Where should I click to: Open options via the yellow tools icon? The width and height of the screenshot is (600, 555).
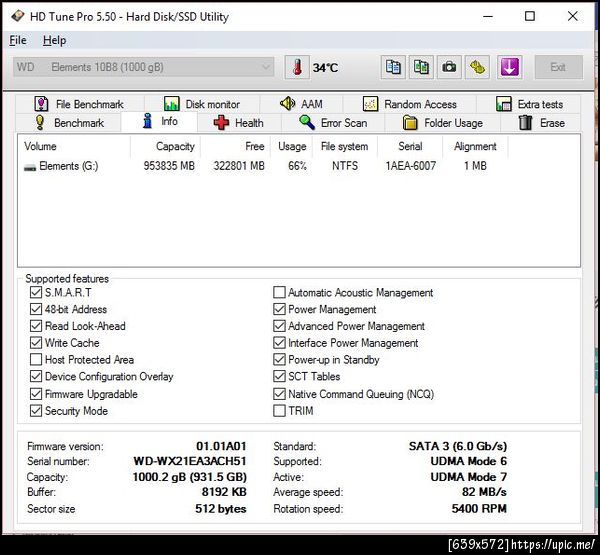tap(477, 67)
